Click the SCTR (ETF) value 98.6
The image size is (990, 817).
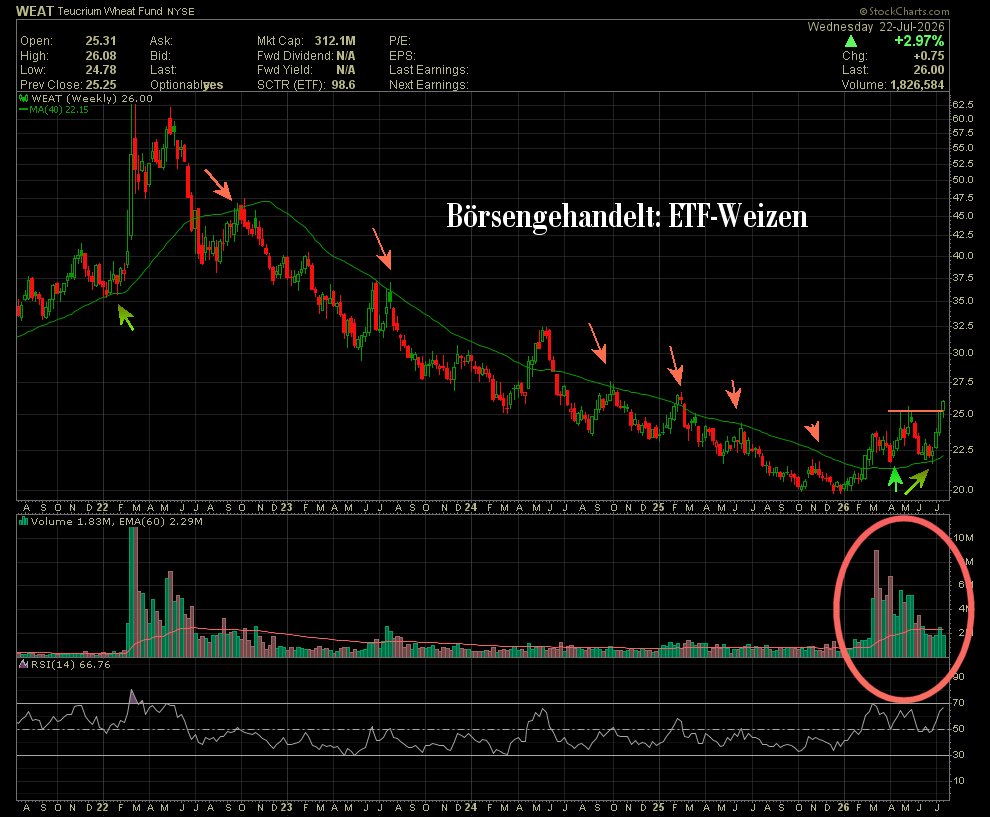pos(343,85)
